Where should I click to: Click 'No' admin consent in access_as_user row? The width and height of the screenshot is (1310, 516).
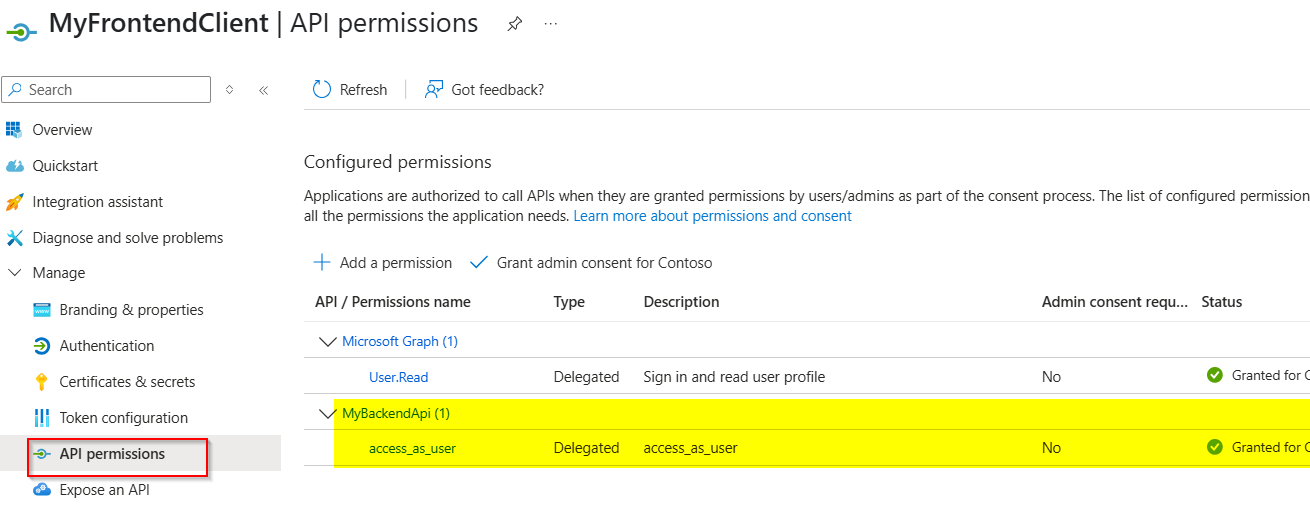coord(1051,448)
